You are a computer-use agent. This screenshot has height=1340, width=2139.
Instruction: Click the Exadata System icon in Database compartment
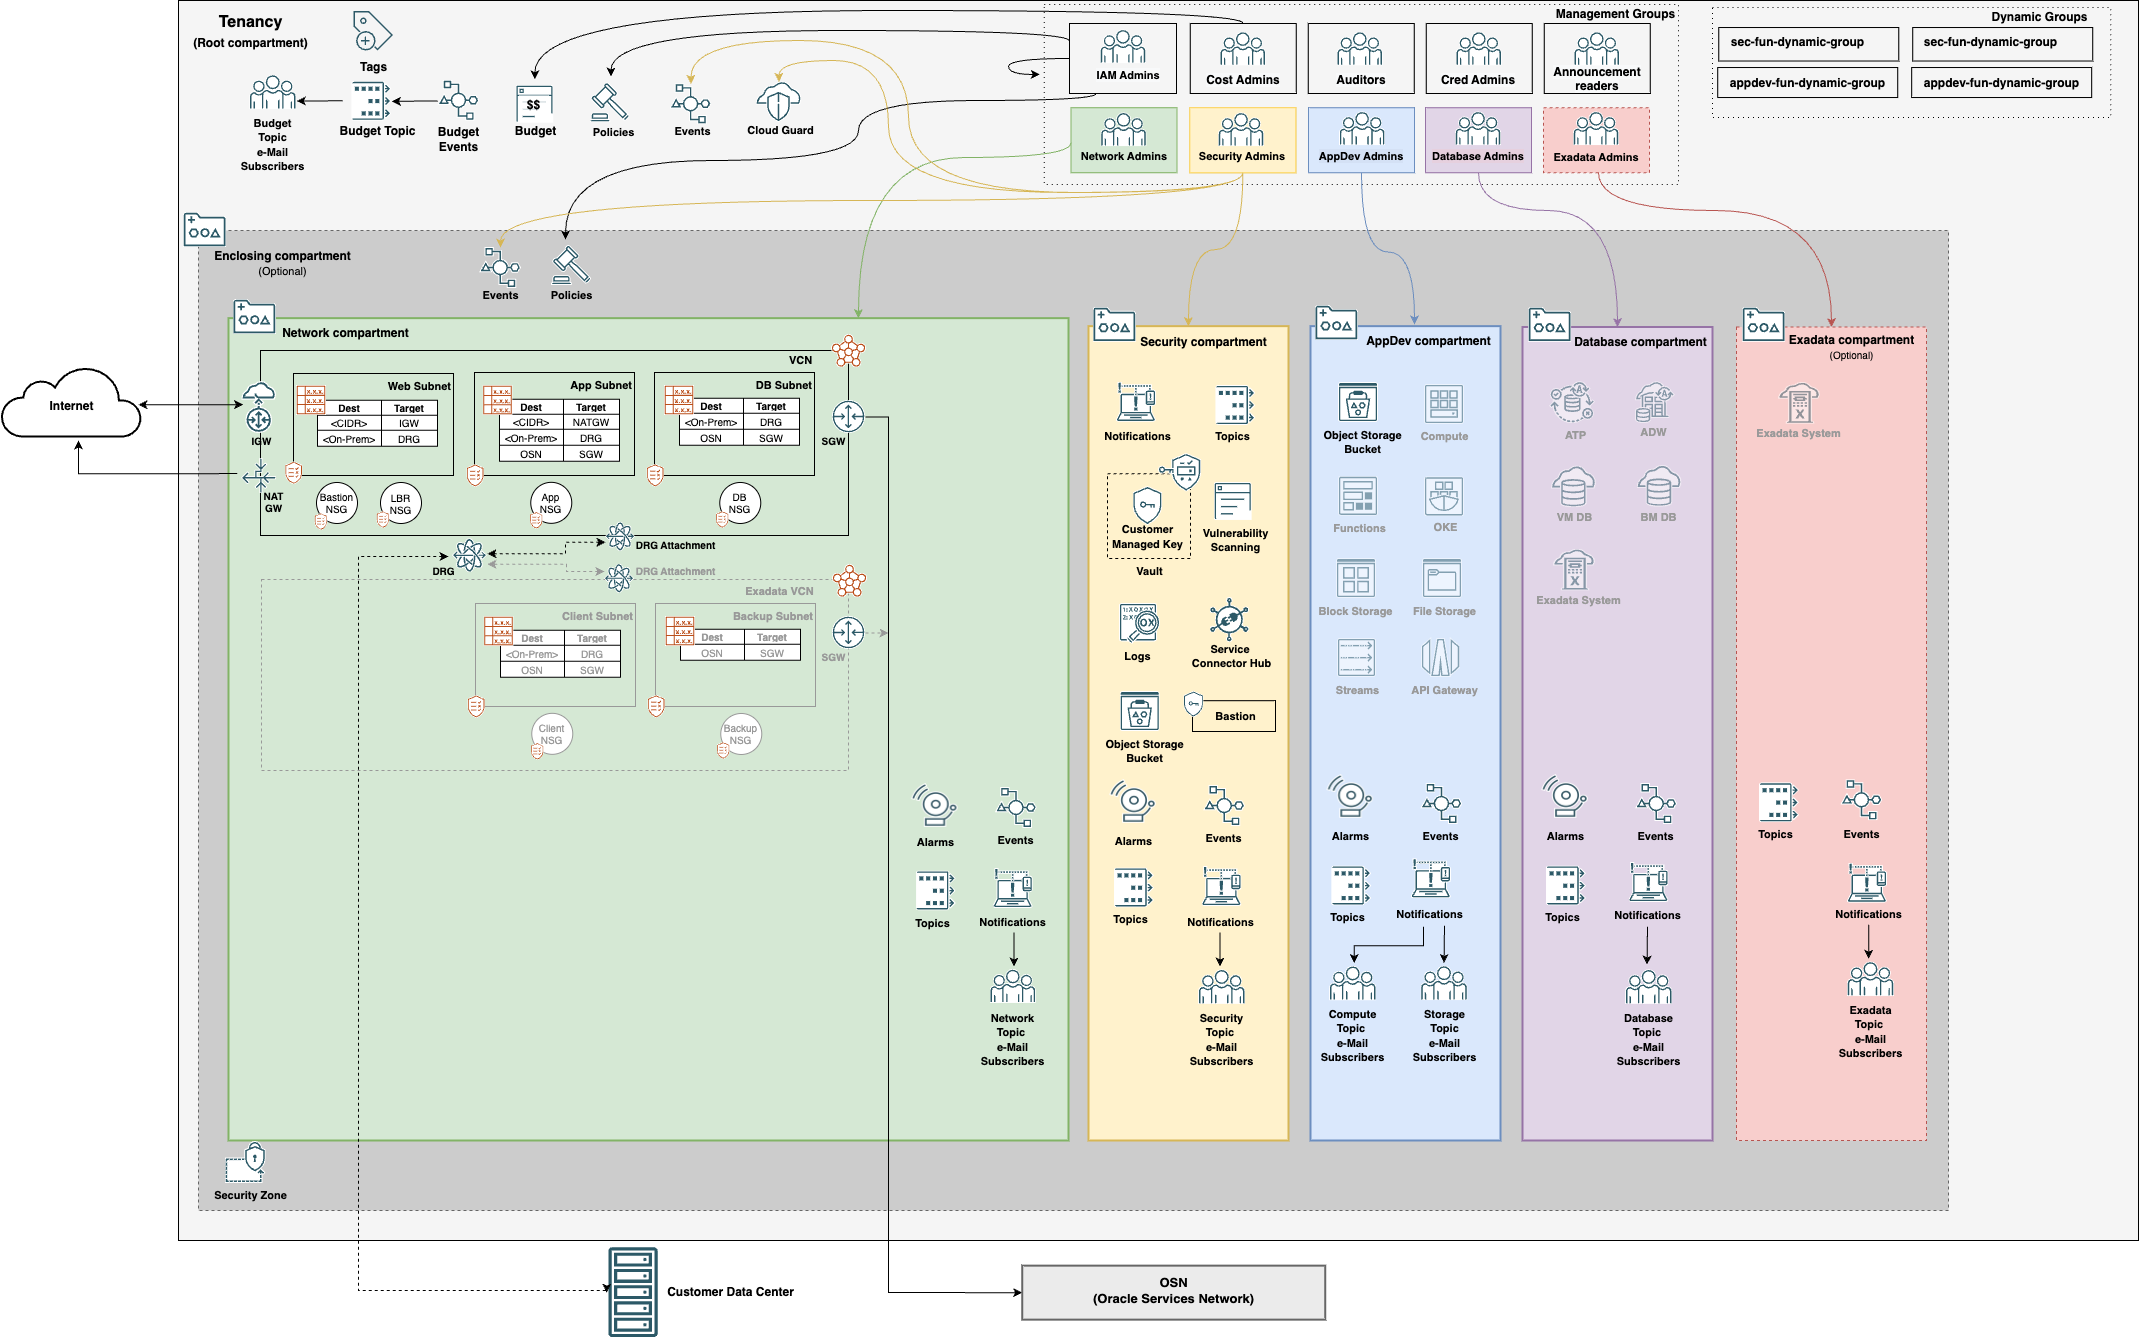tap(1574, 571)
